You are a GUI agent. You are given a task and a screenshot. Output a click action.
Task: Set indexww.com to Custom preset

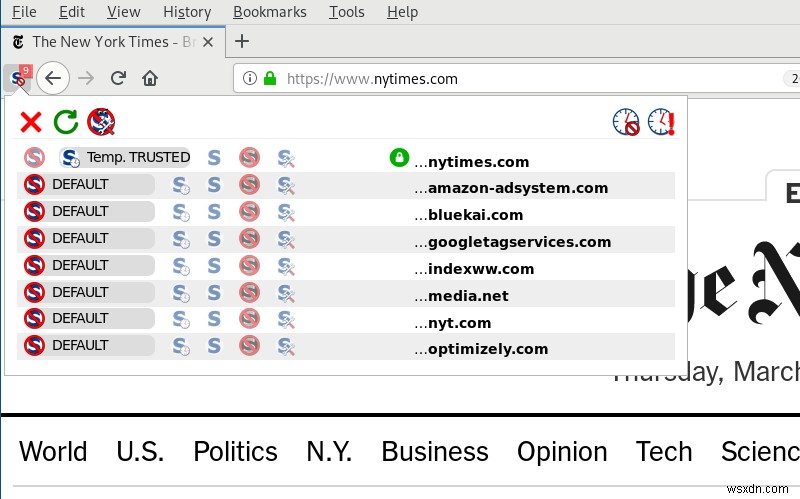[286, 266]
